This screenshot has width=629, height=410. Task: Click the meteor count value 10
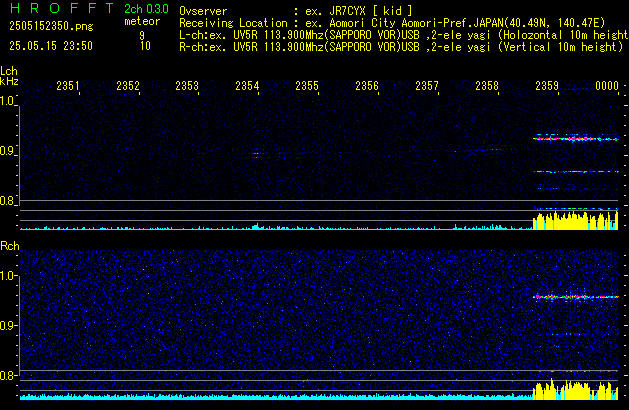pos(145,46)
